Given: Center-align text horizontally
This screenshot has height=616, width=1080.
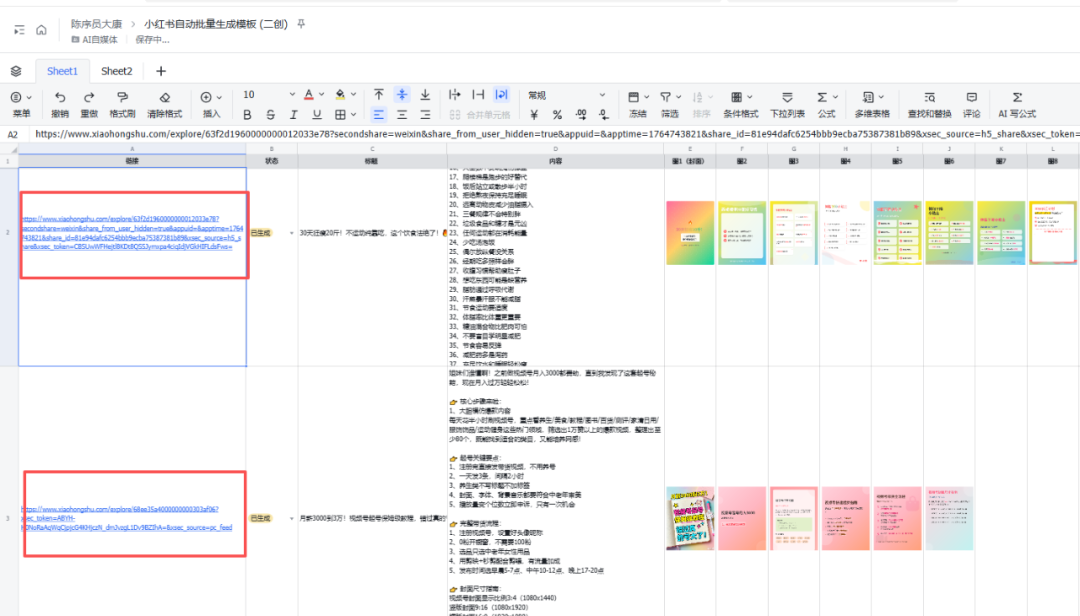Looking at the screenshot, I should click(x=402, y=114).
